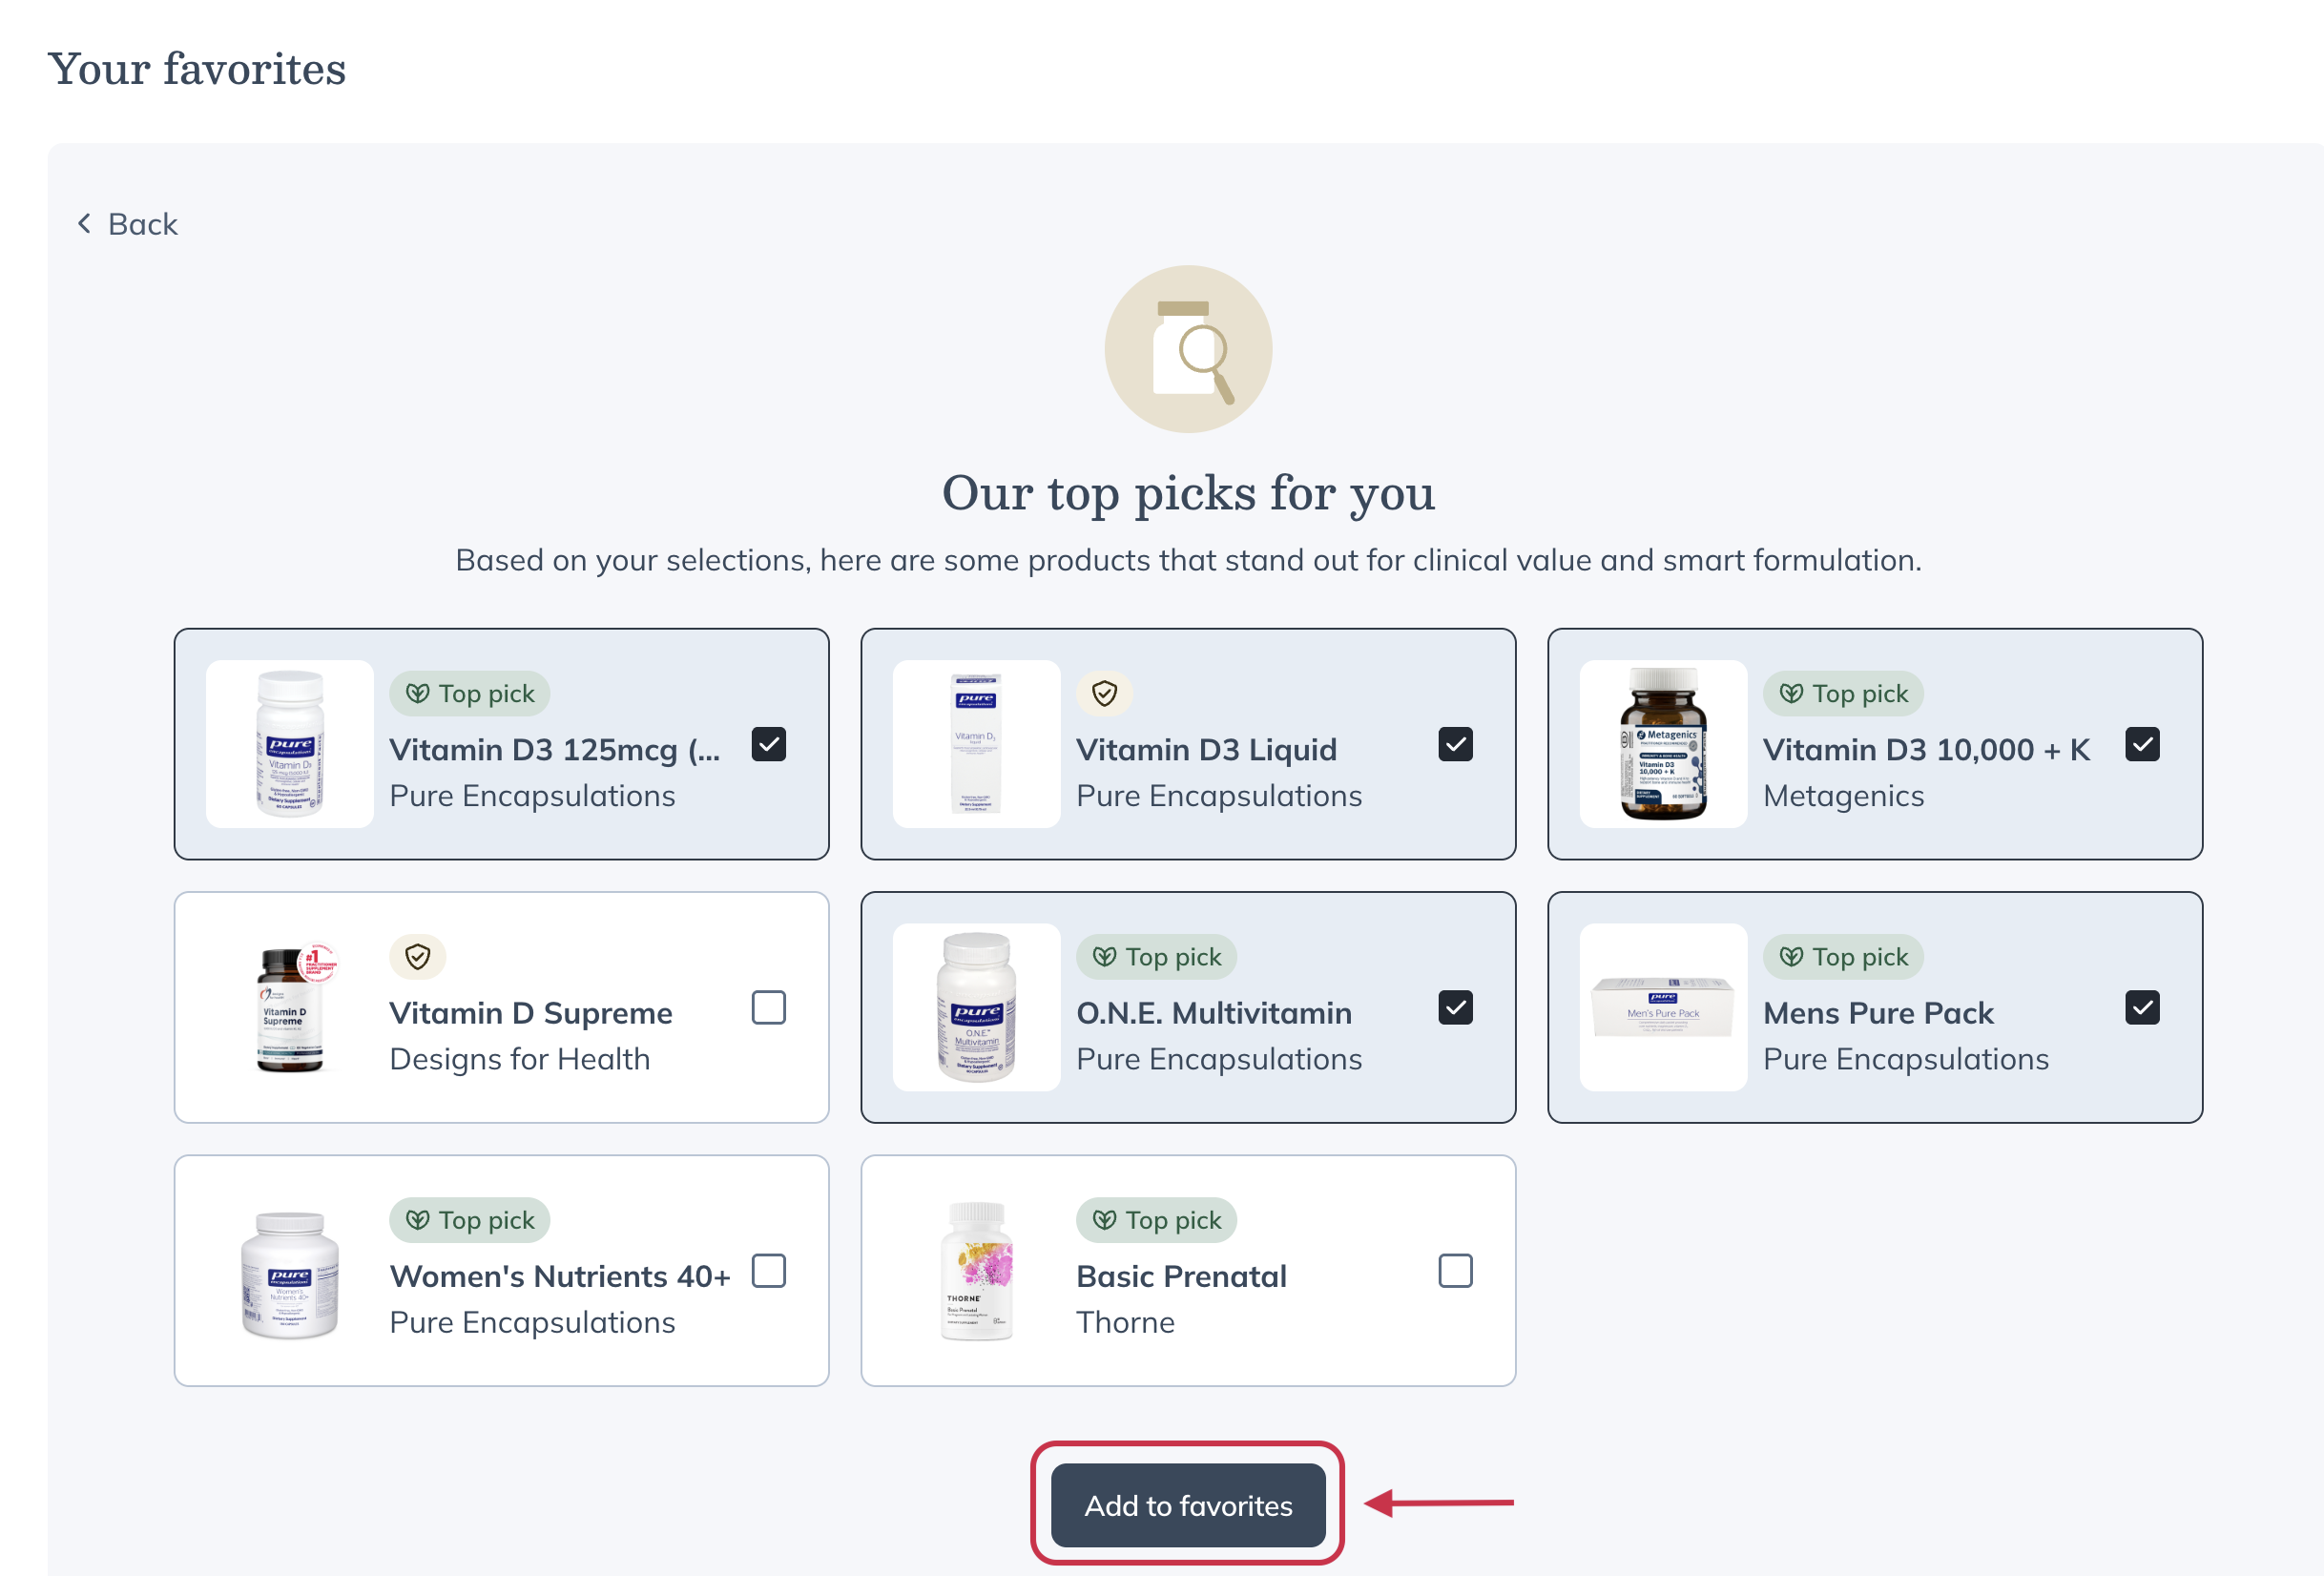Viewport: 2324px width, 1576px height.
Task: Click Top pick badge on Basic Prenatal
Action: point(1156,1220)
